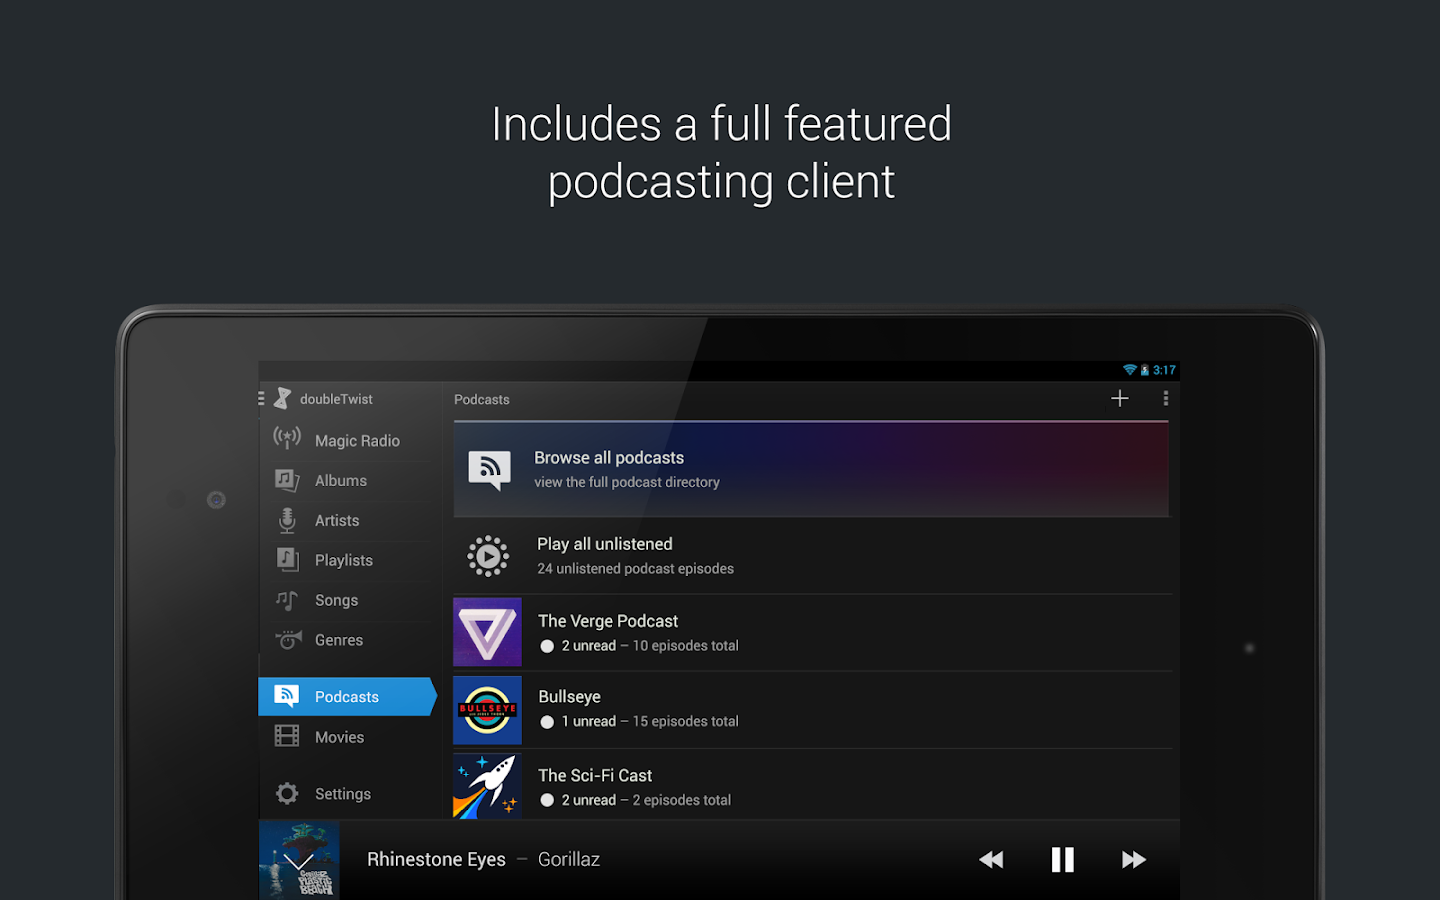Skip to the next track
This screenshot has height=900, width=1440.
pos(1133,860)
